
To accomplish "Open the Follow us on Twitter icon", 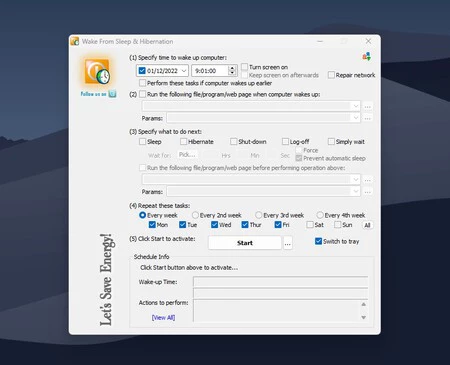I will point(112,94).
